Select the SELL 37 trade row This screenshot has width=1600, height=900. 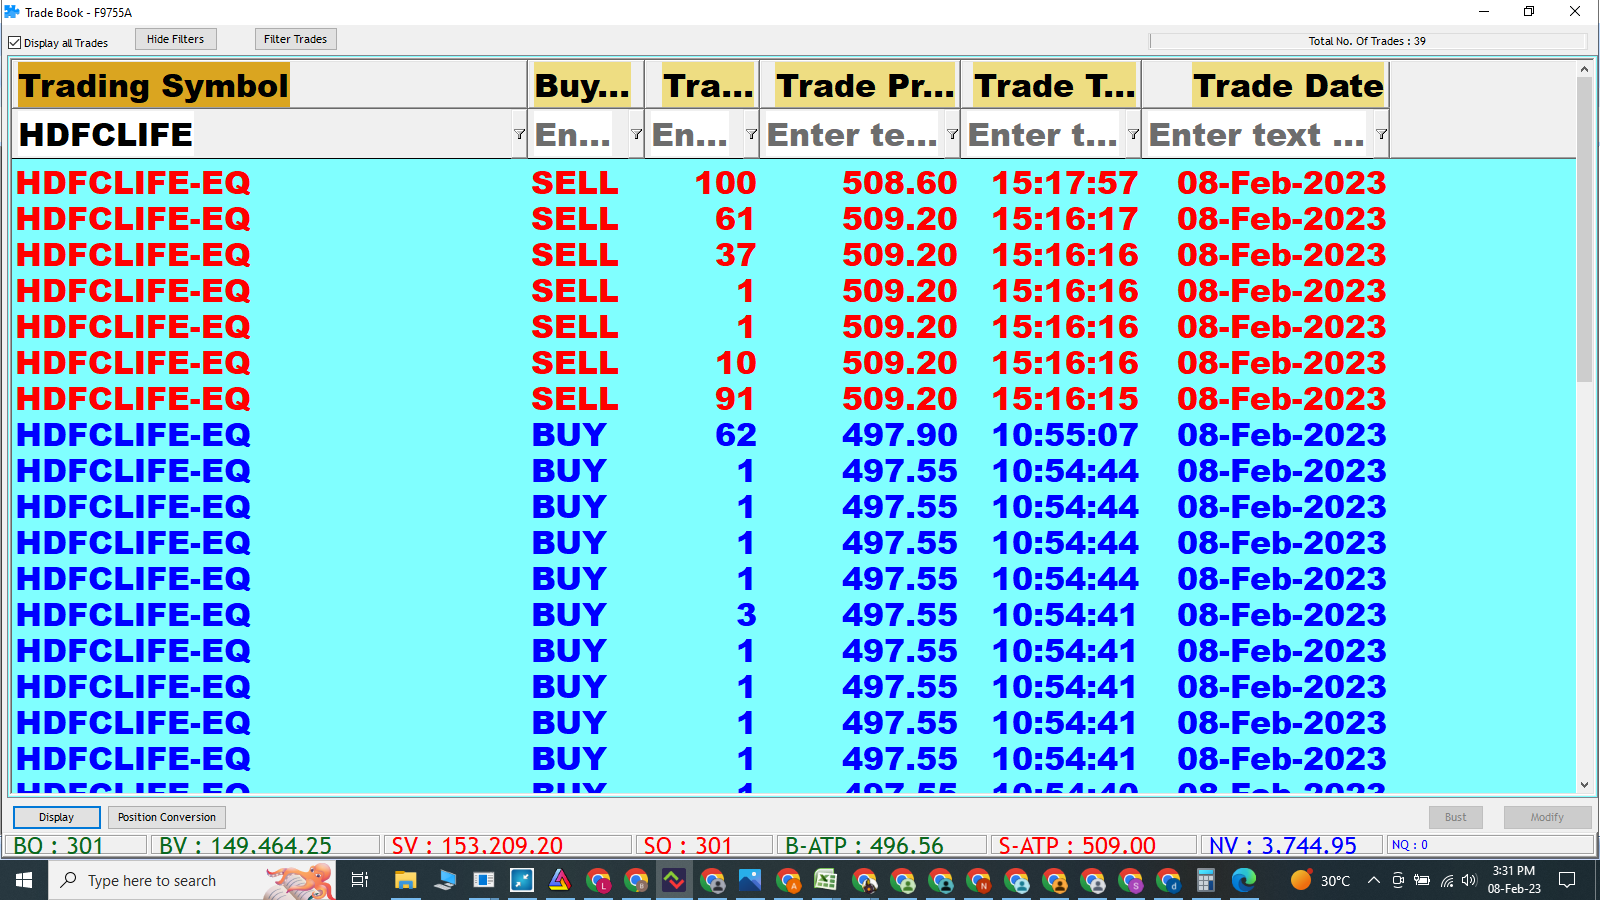701,255
